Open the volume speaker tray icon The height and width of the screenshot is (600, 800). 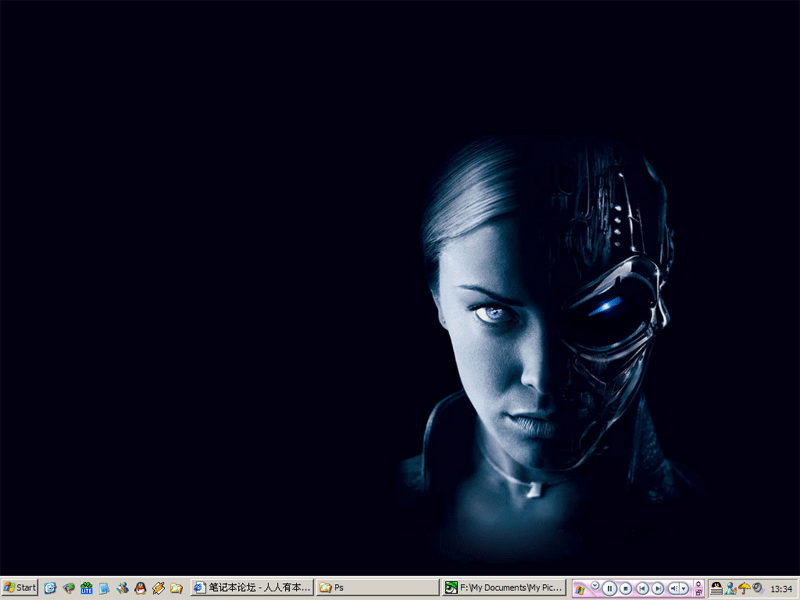tap(758, 588)
